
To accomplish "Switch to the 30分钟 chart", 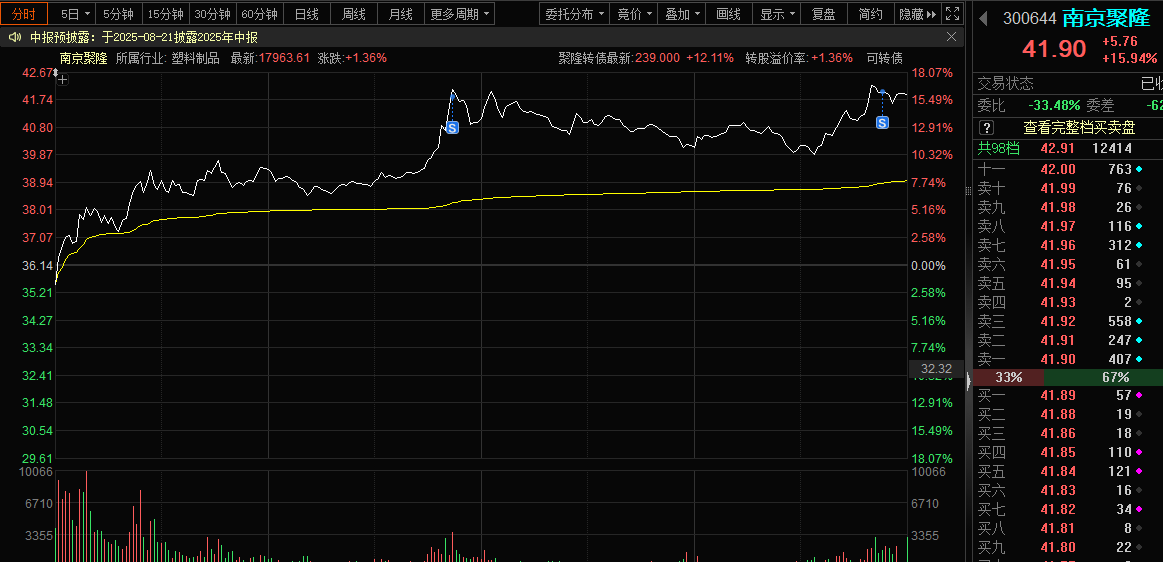I will (x=213, y=13).
